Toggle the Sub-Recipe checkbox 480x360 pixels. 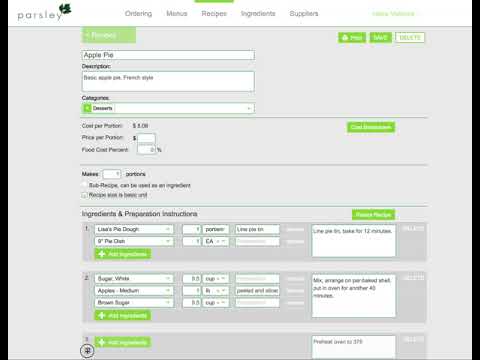click(x=84, y=185)
